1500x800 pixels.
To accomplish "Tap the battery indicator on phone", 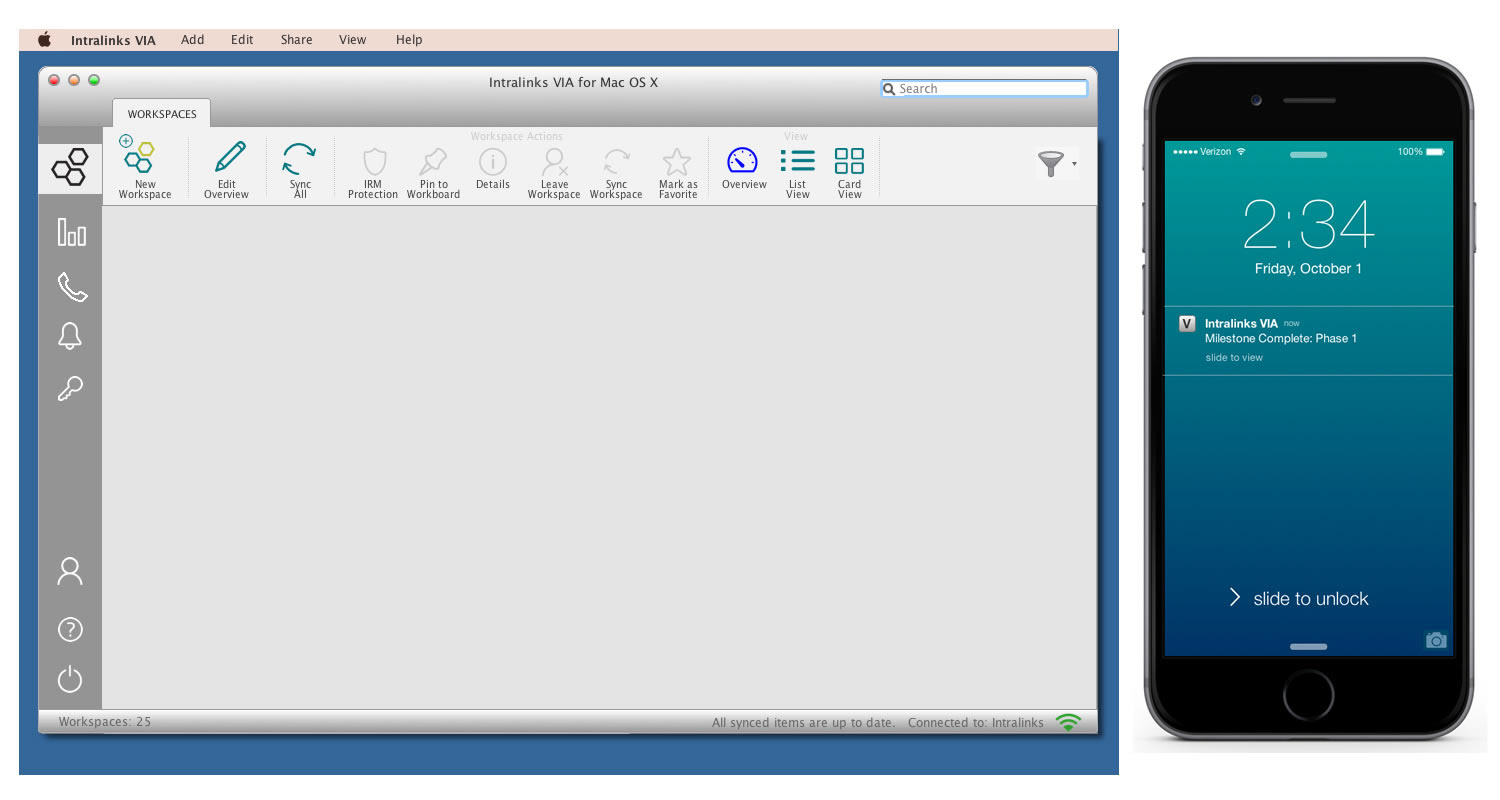I will coord(1435,152).
